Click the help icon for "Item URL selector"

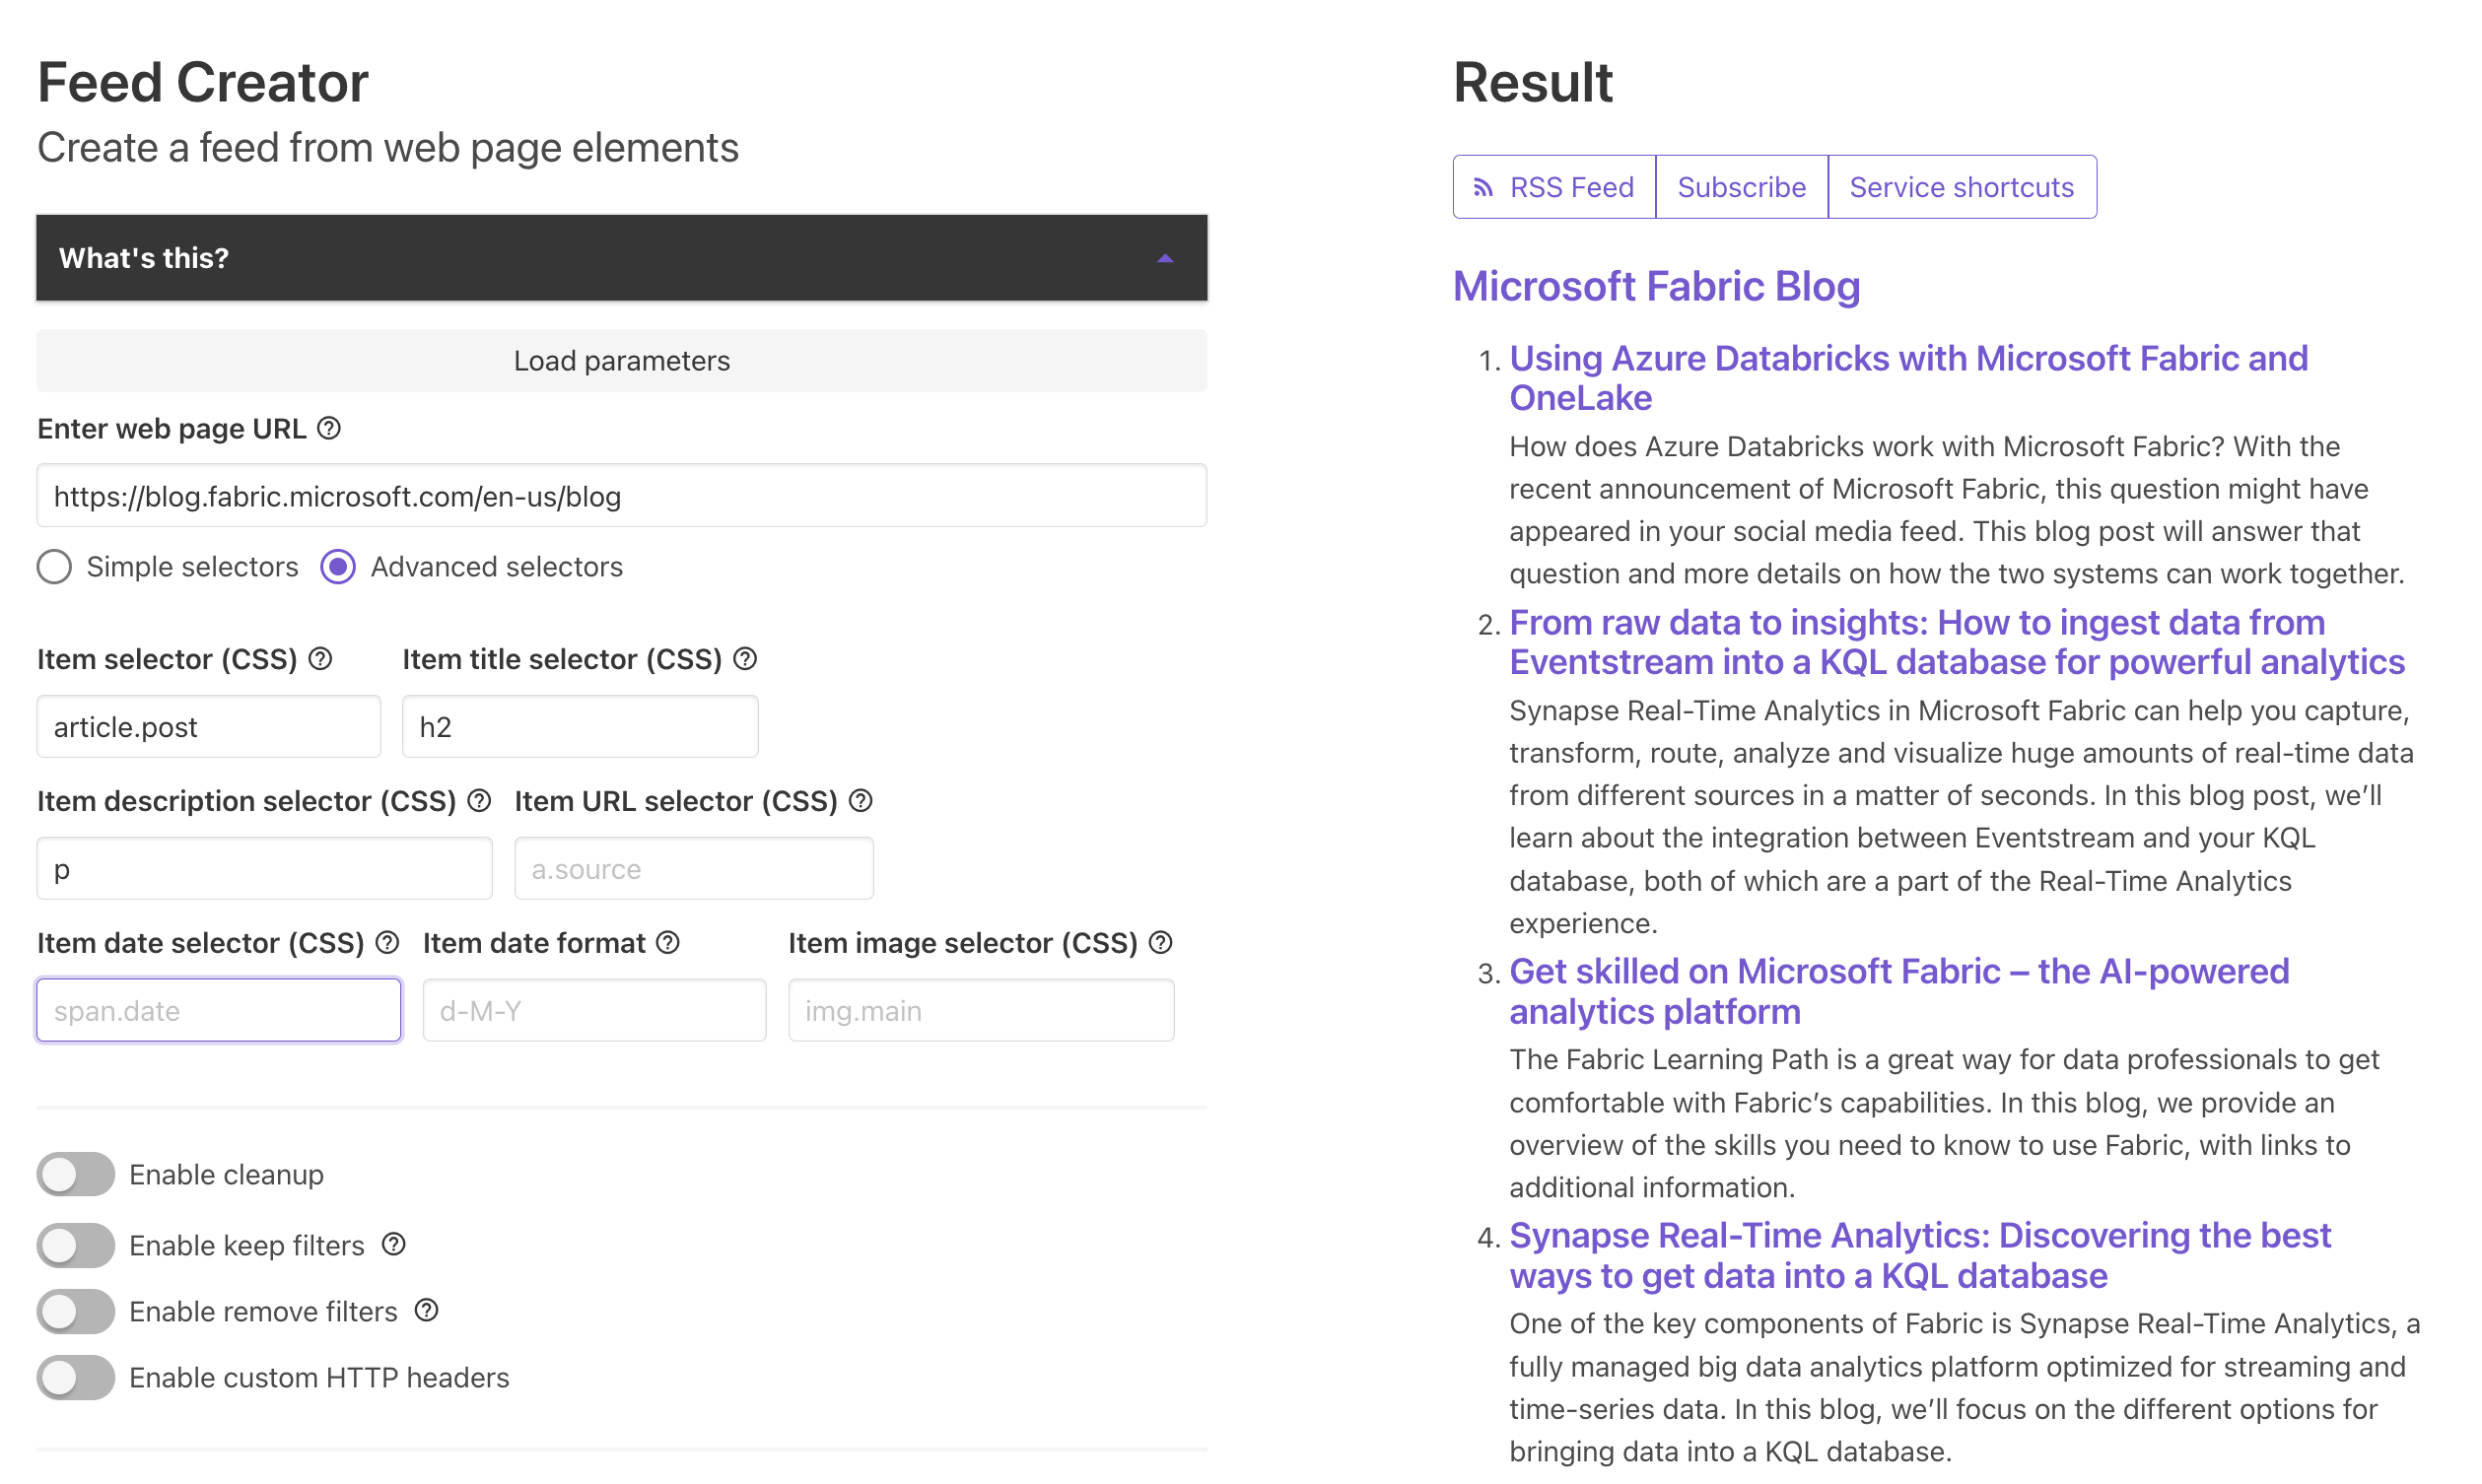[x=861, y=800]
